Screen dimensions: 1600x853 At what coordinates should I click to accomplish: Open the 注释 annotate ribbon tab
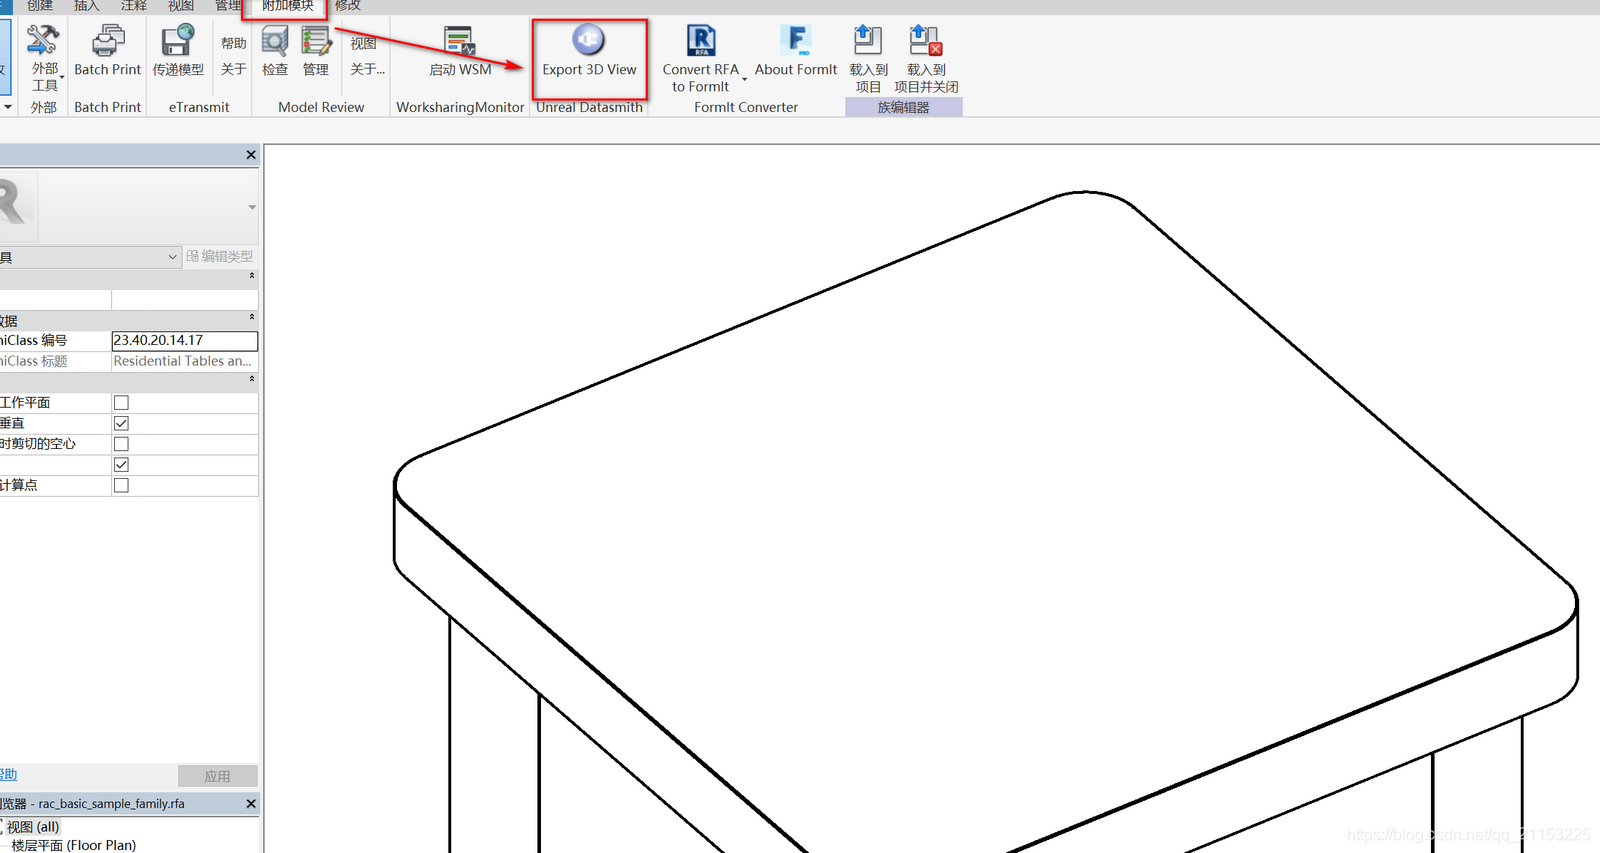click(x=134, y=6)
